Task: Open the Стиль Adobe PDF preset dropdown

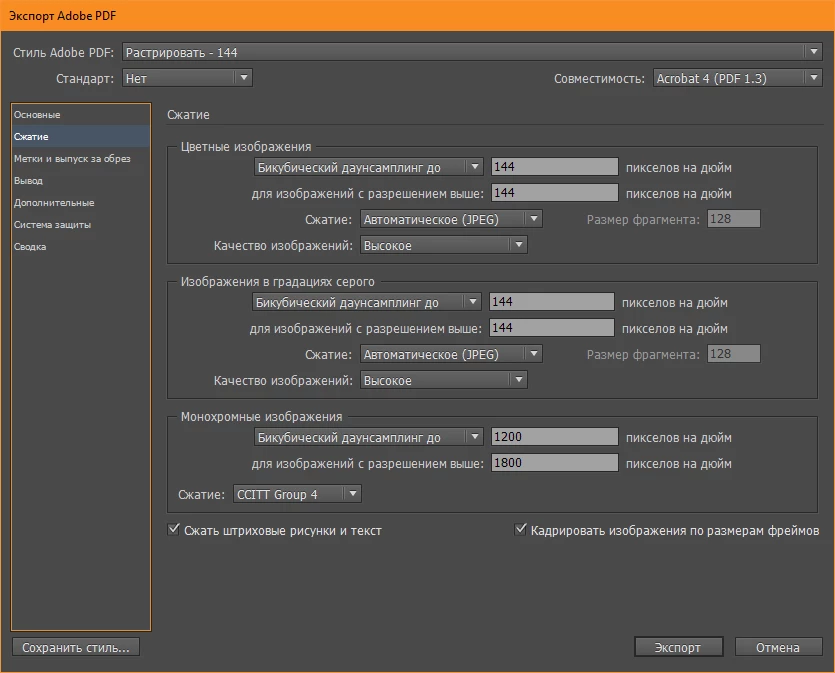Action: (472, 52)
